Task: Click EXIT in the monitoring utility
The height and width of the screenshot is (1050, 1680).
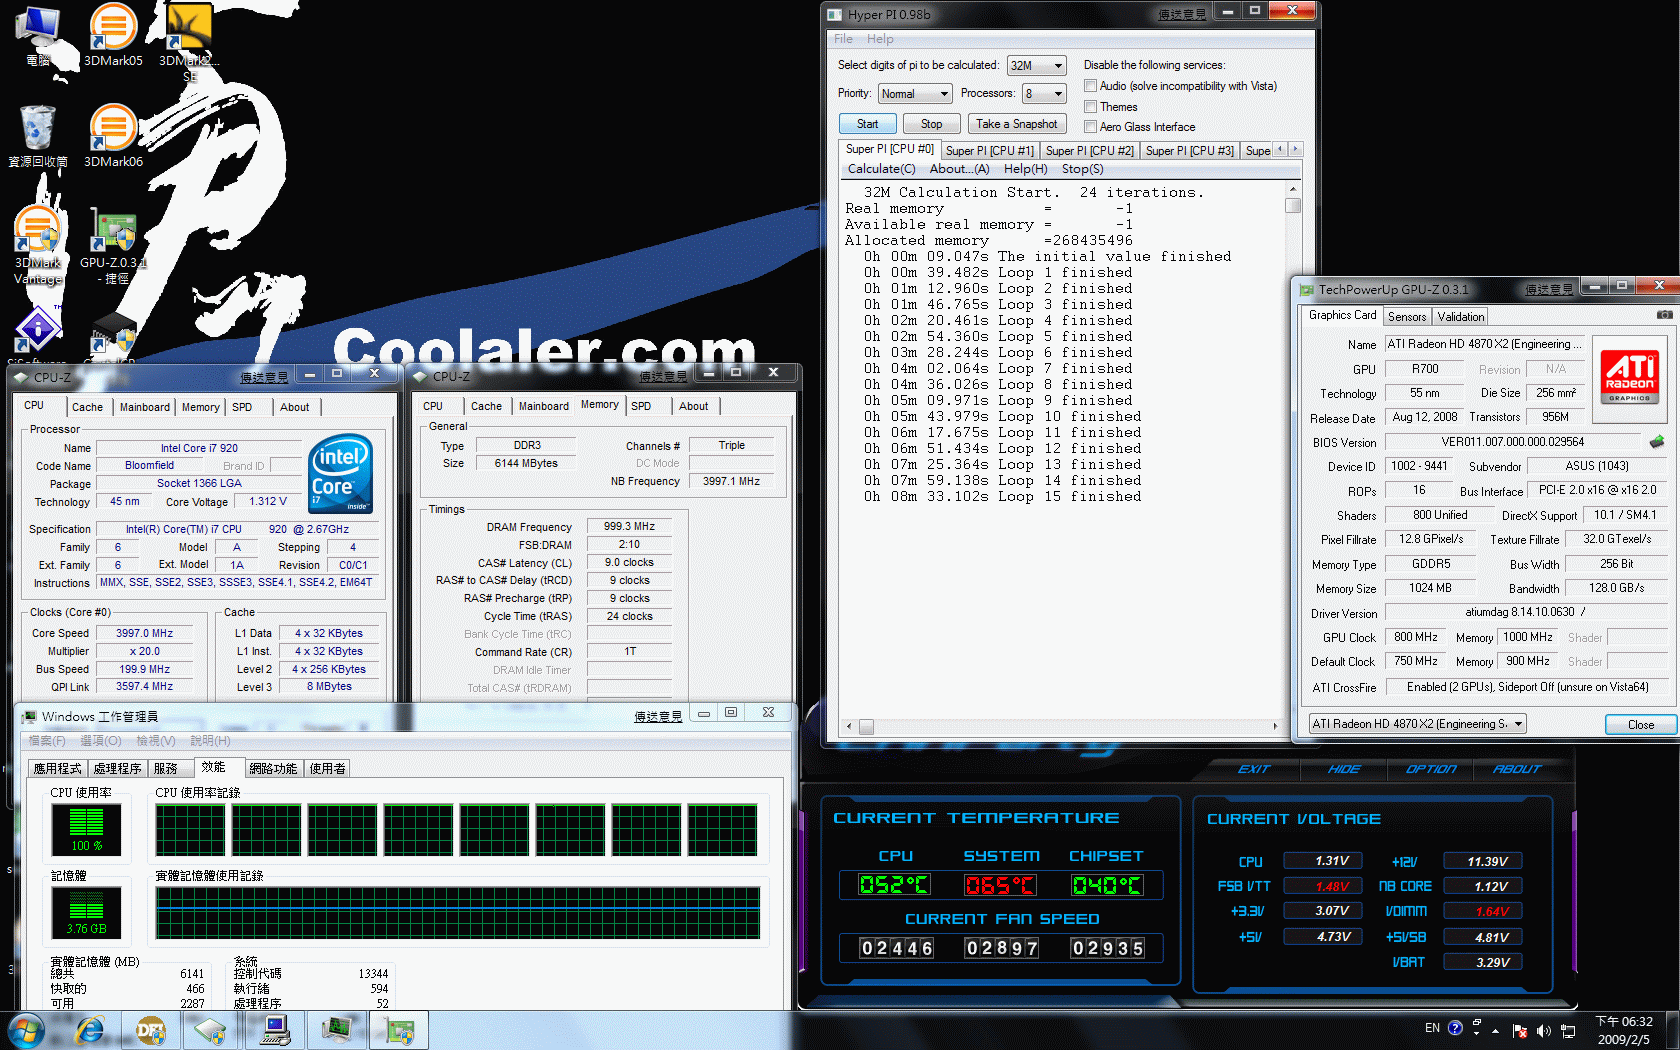Action: tap(1254, 769)
